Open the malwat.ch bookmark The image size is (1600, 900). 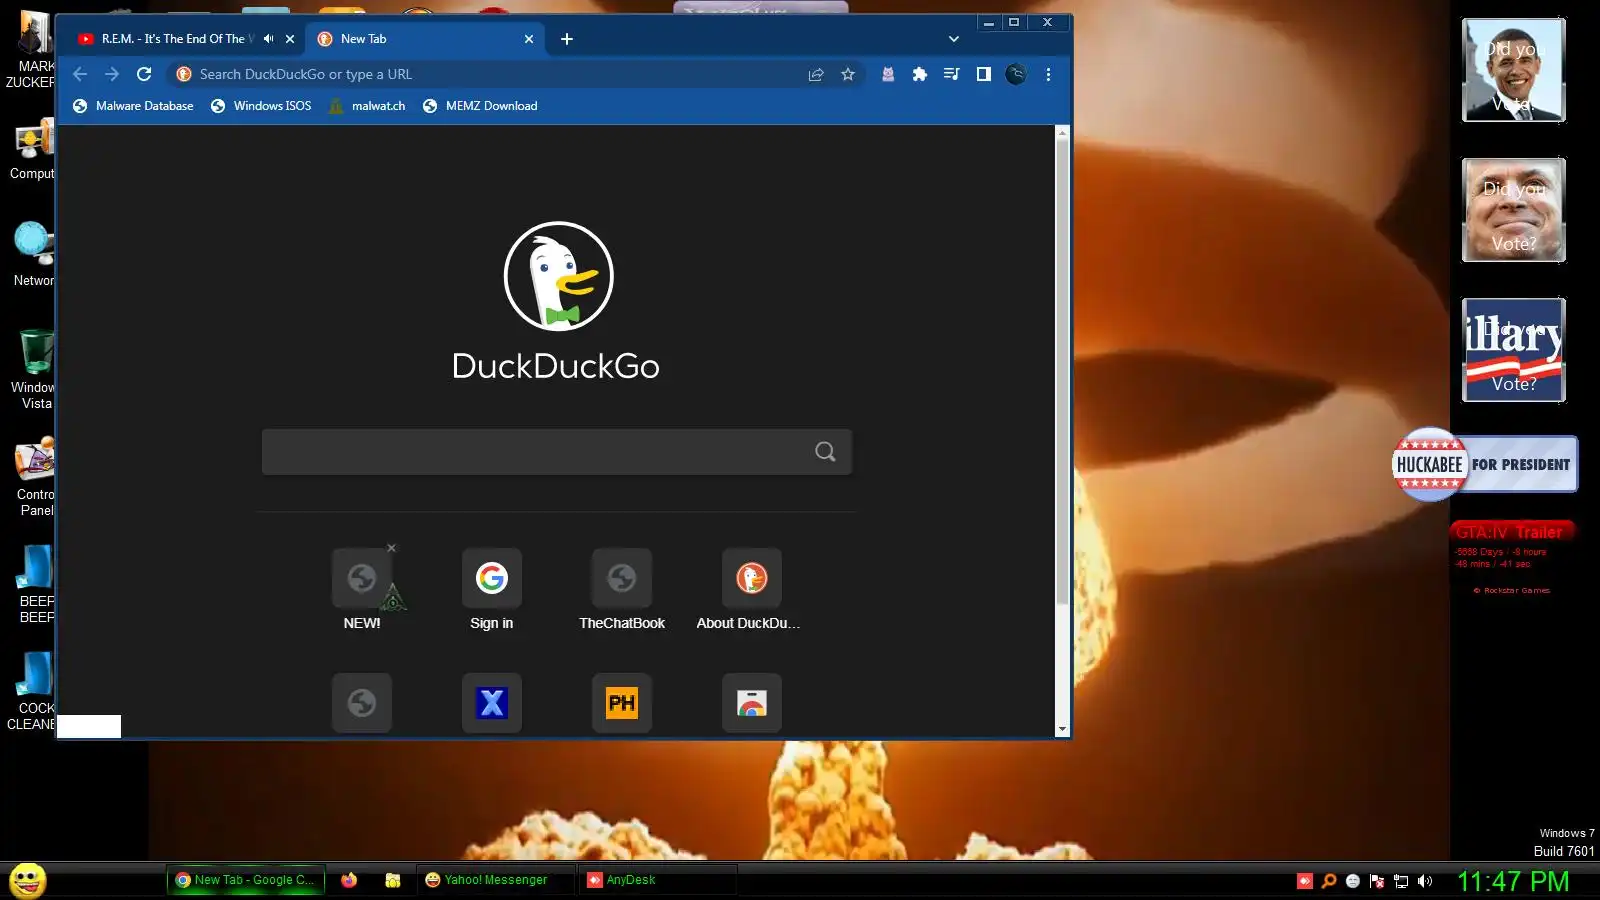tap(367, 106)
